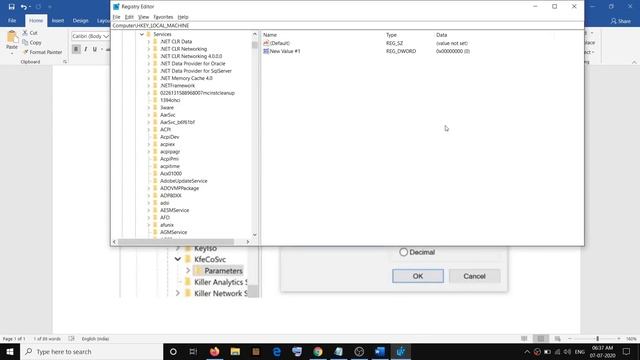Screen dimensions: 640x360
Task: Click the 'Type here to search' box
Action: tap(91, 351)
